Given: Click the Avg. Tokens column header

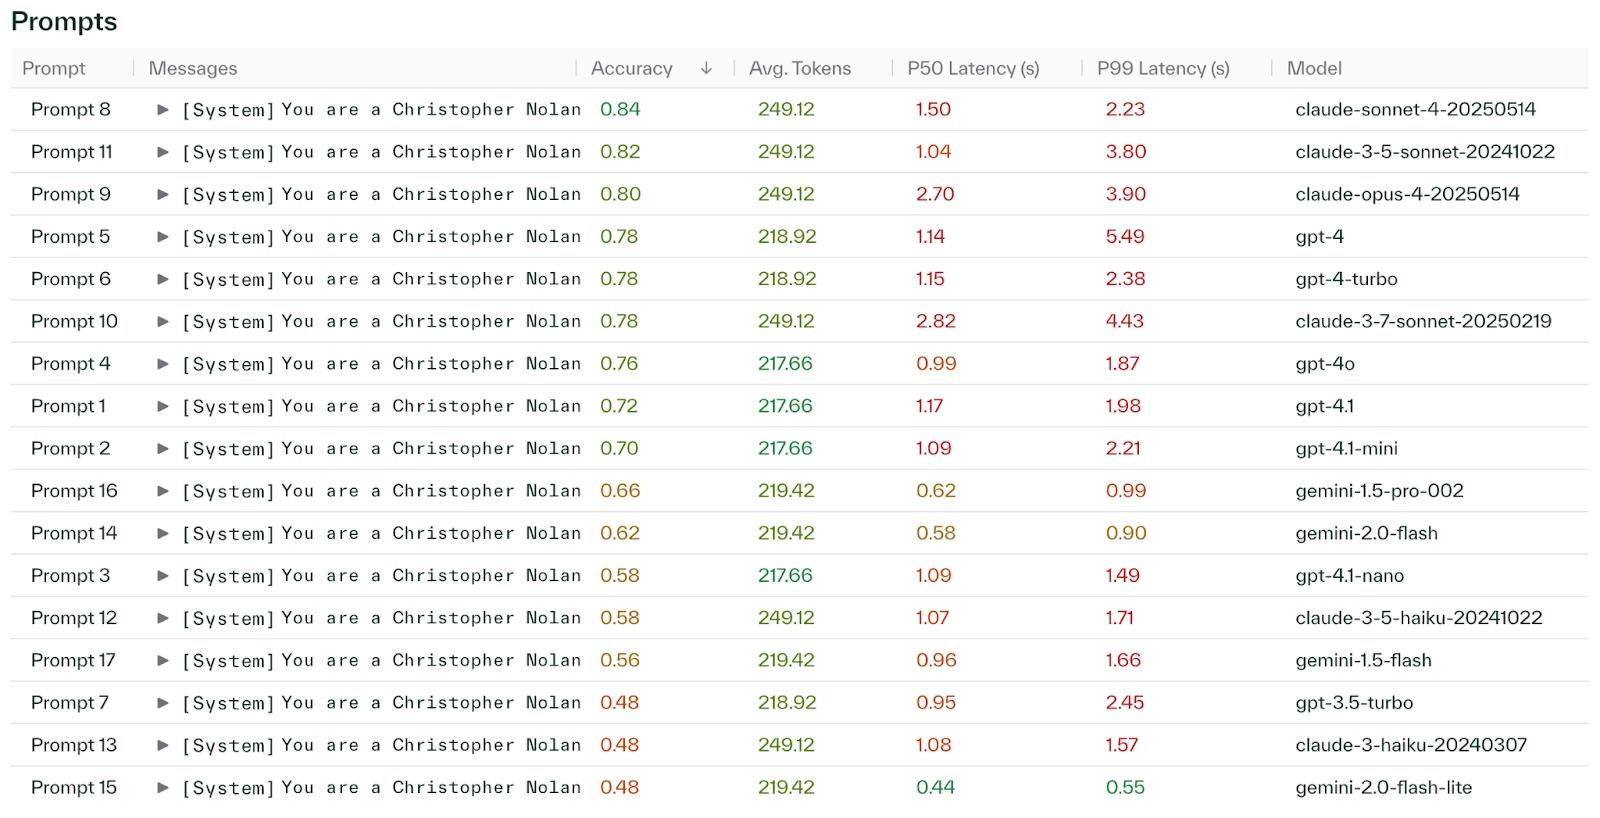Looking at the screenshot, I should [799, 68].
